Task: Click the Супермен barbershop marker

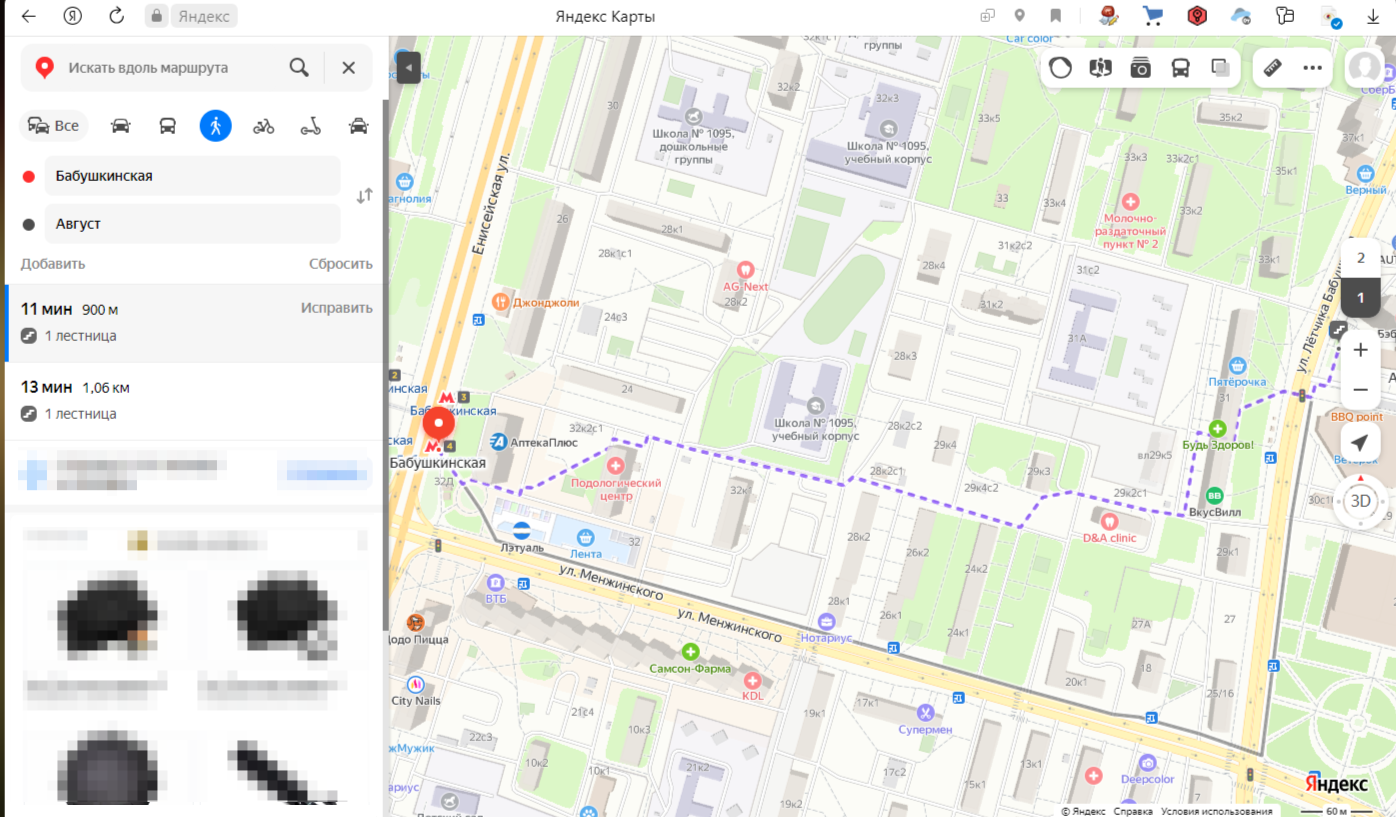Action: (x=927, y=713)
